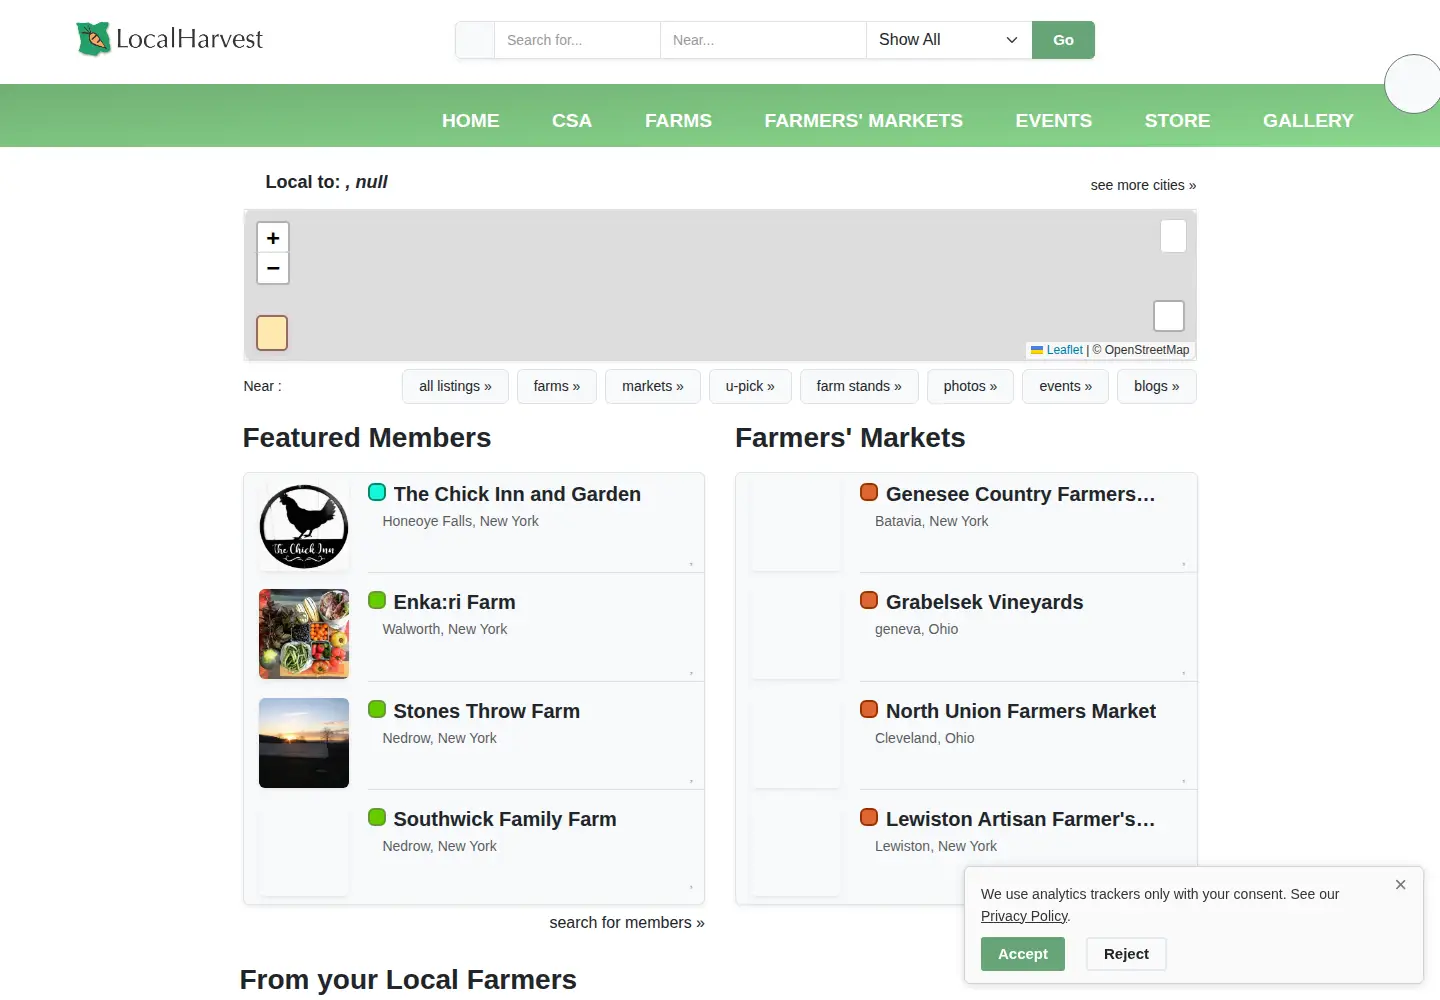Viewport: 1440px width, 1000px height.
Task: Open the all listings filter
Action: click(455, 386)
